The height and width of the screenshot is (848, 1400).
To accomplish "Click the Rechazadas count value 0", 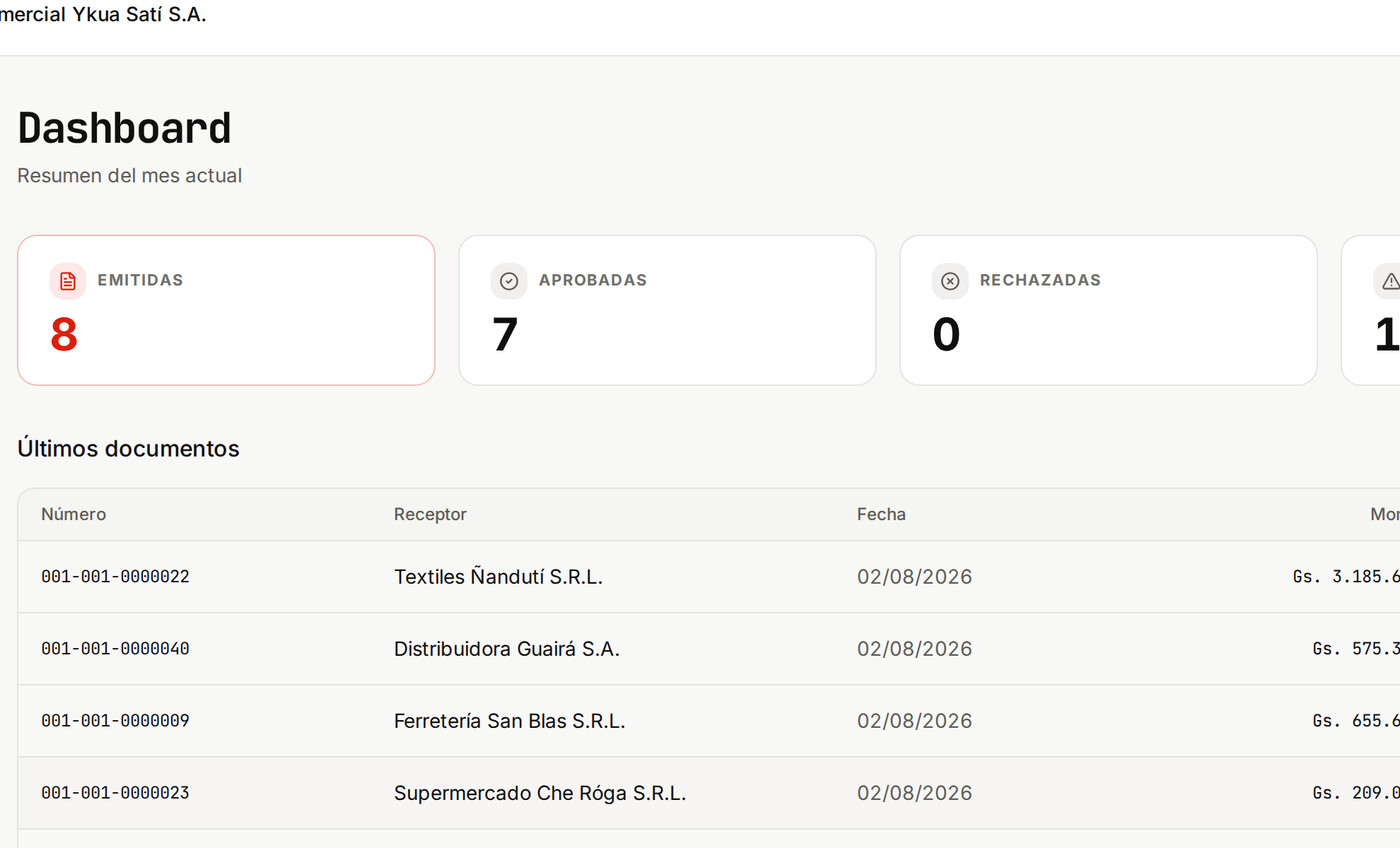I will (x=946, y=335).
